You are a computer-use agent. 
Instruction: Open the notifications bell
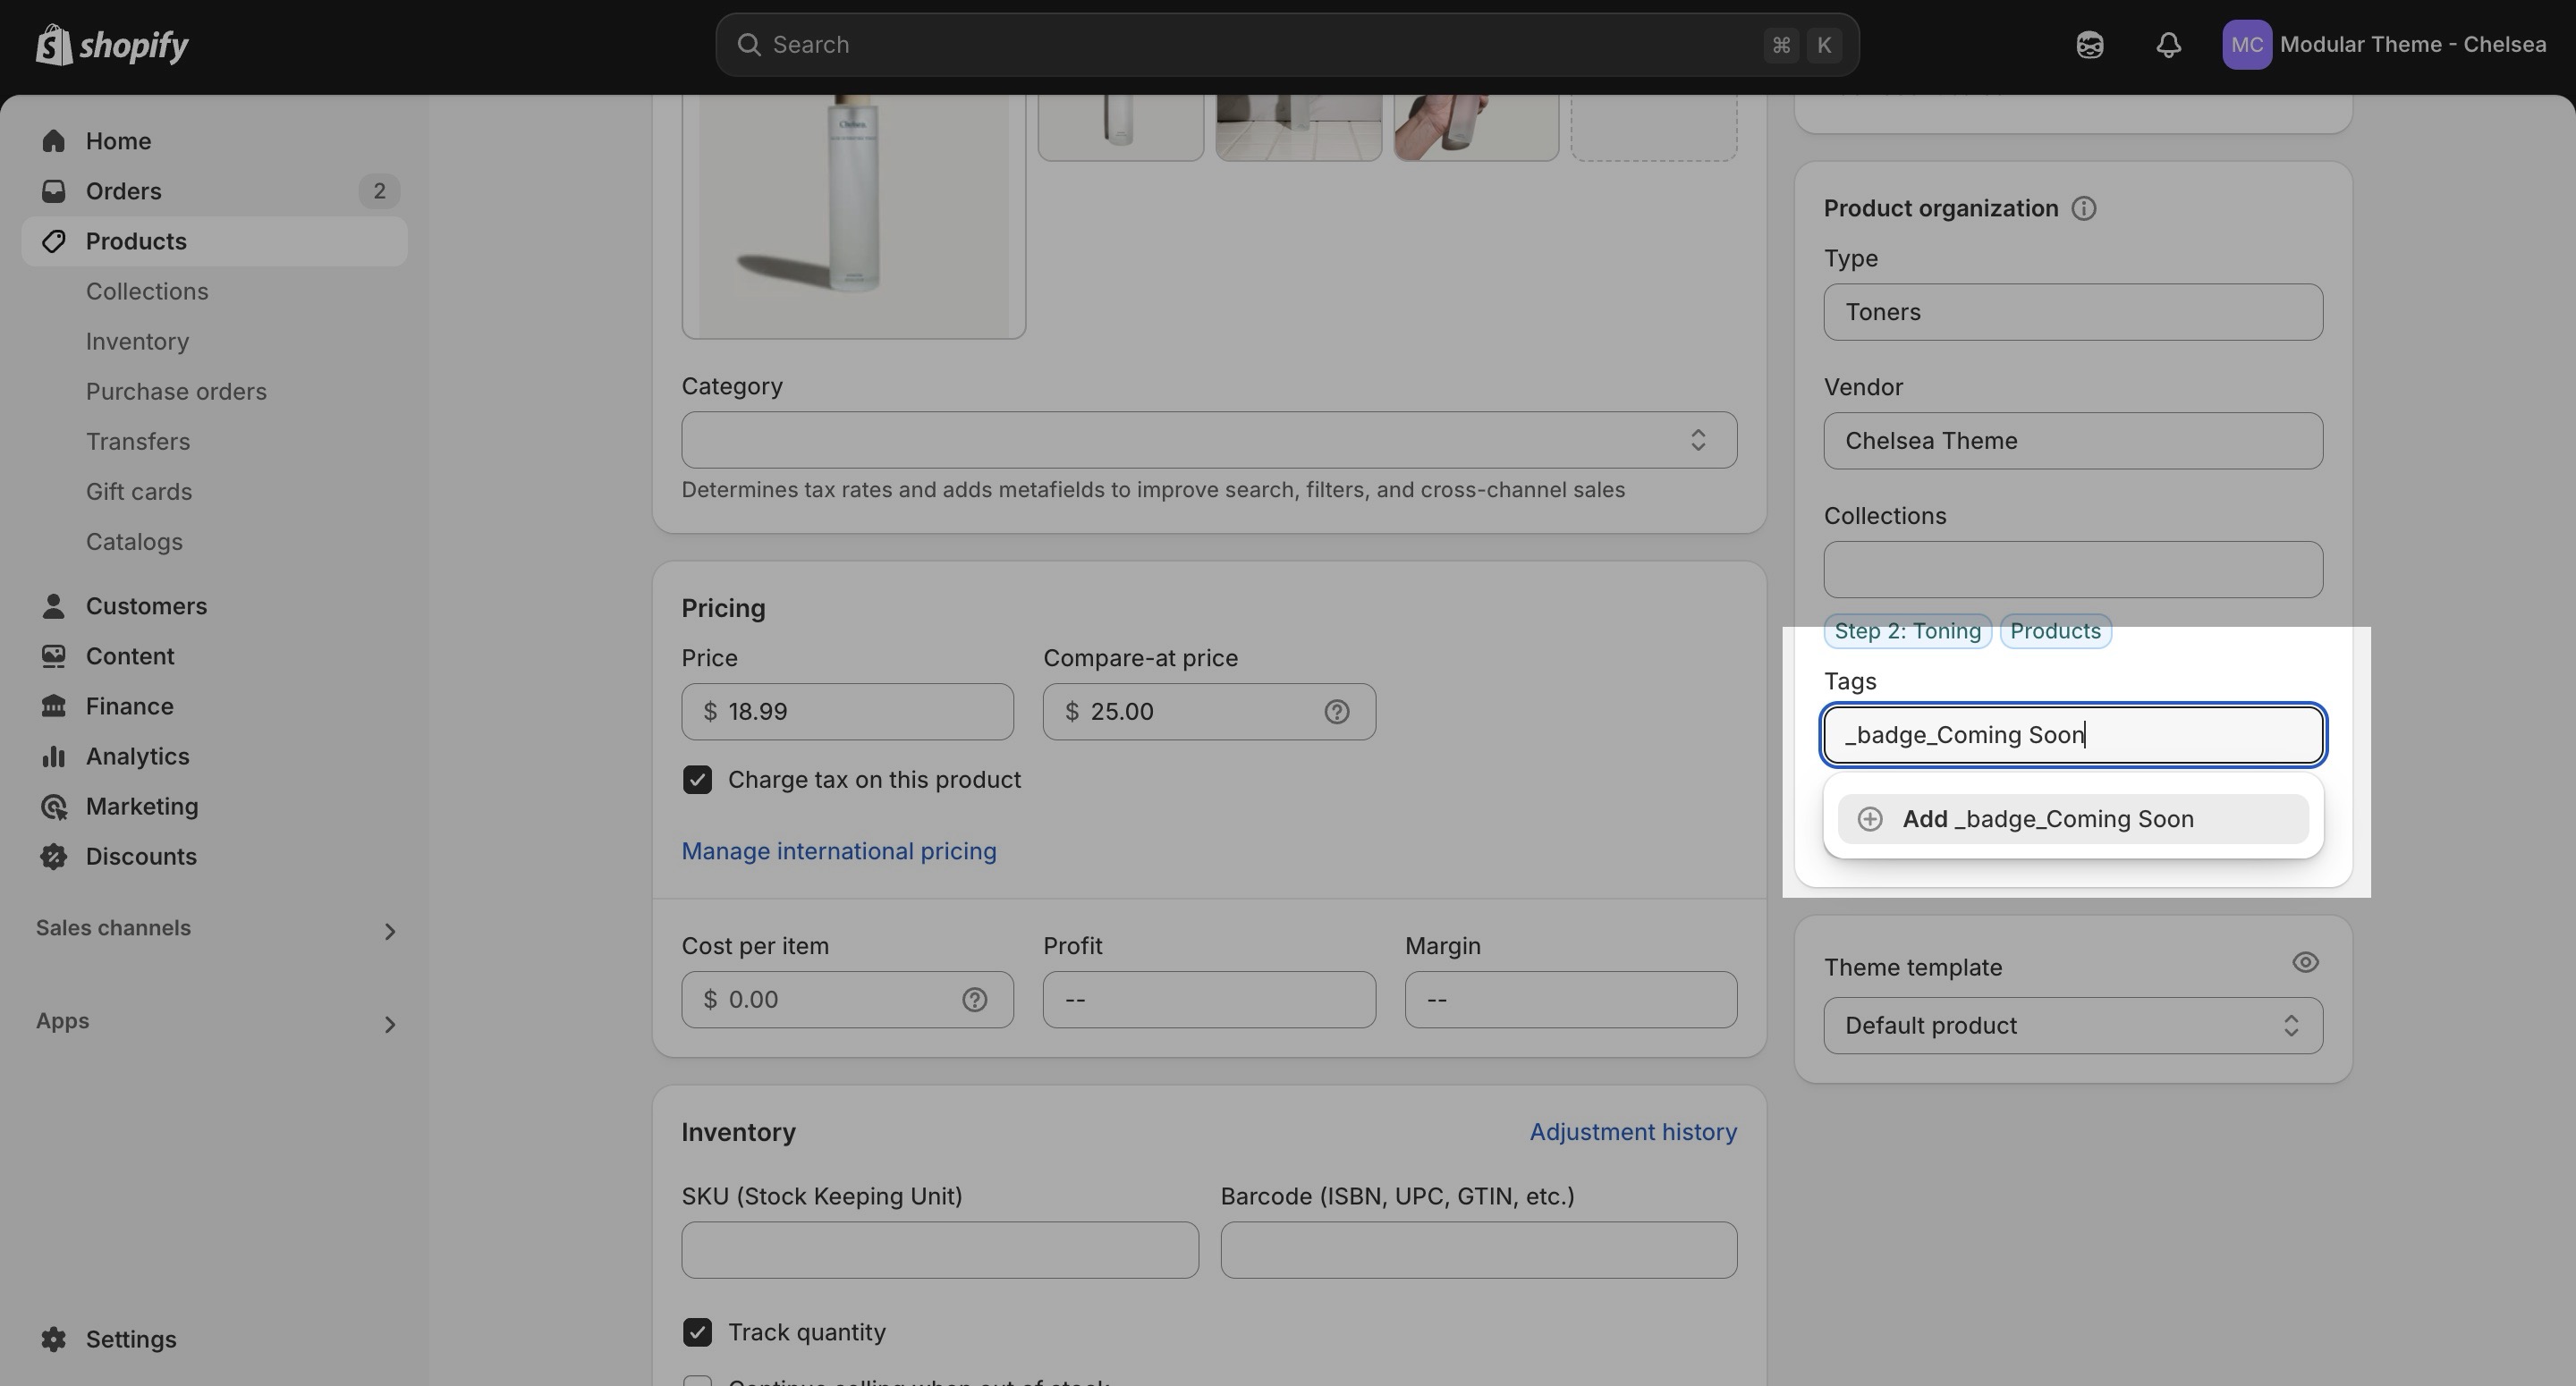click(2168, 45)
